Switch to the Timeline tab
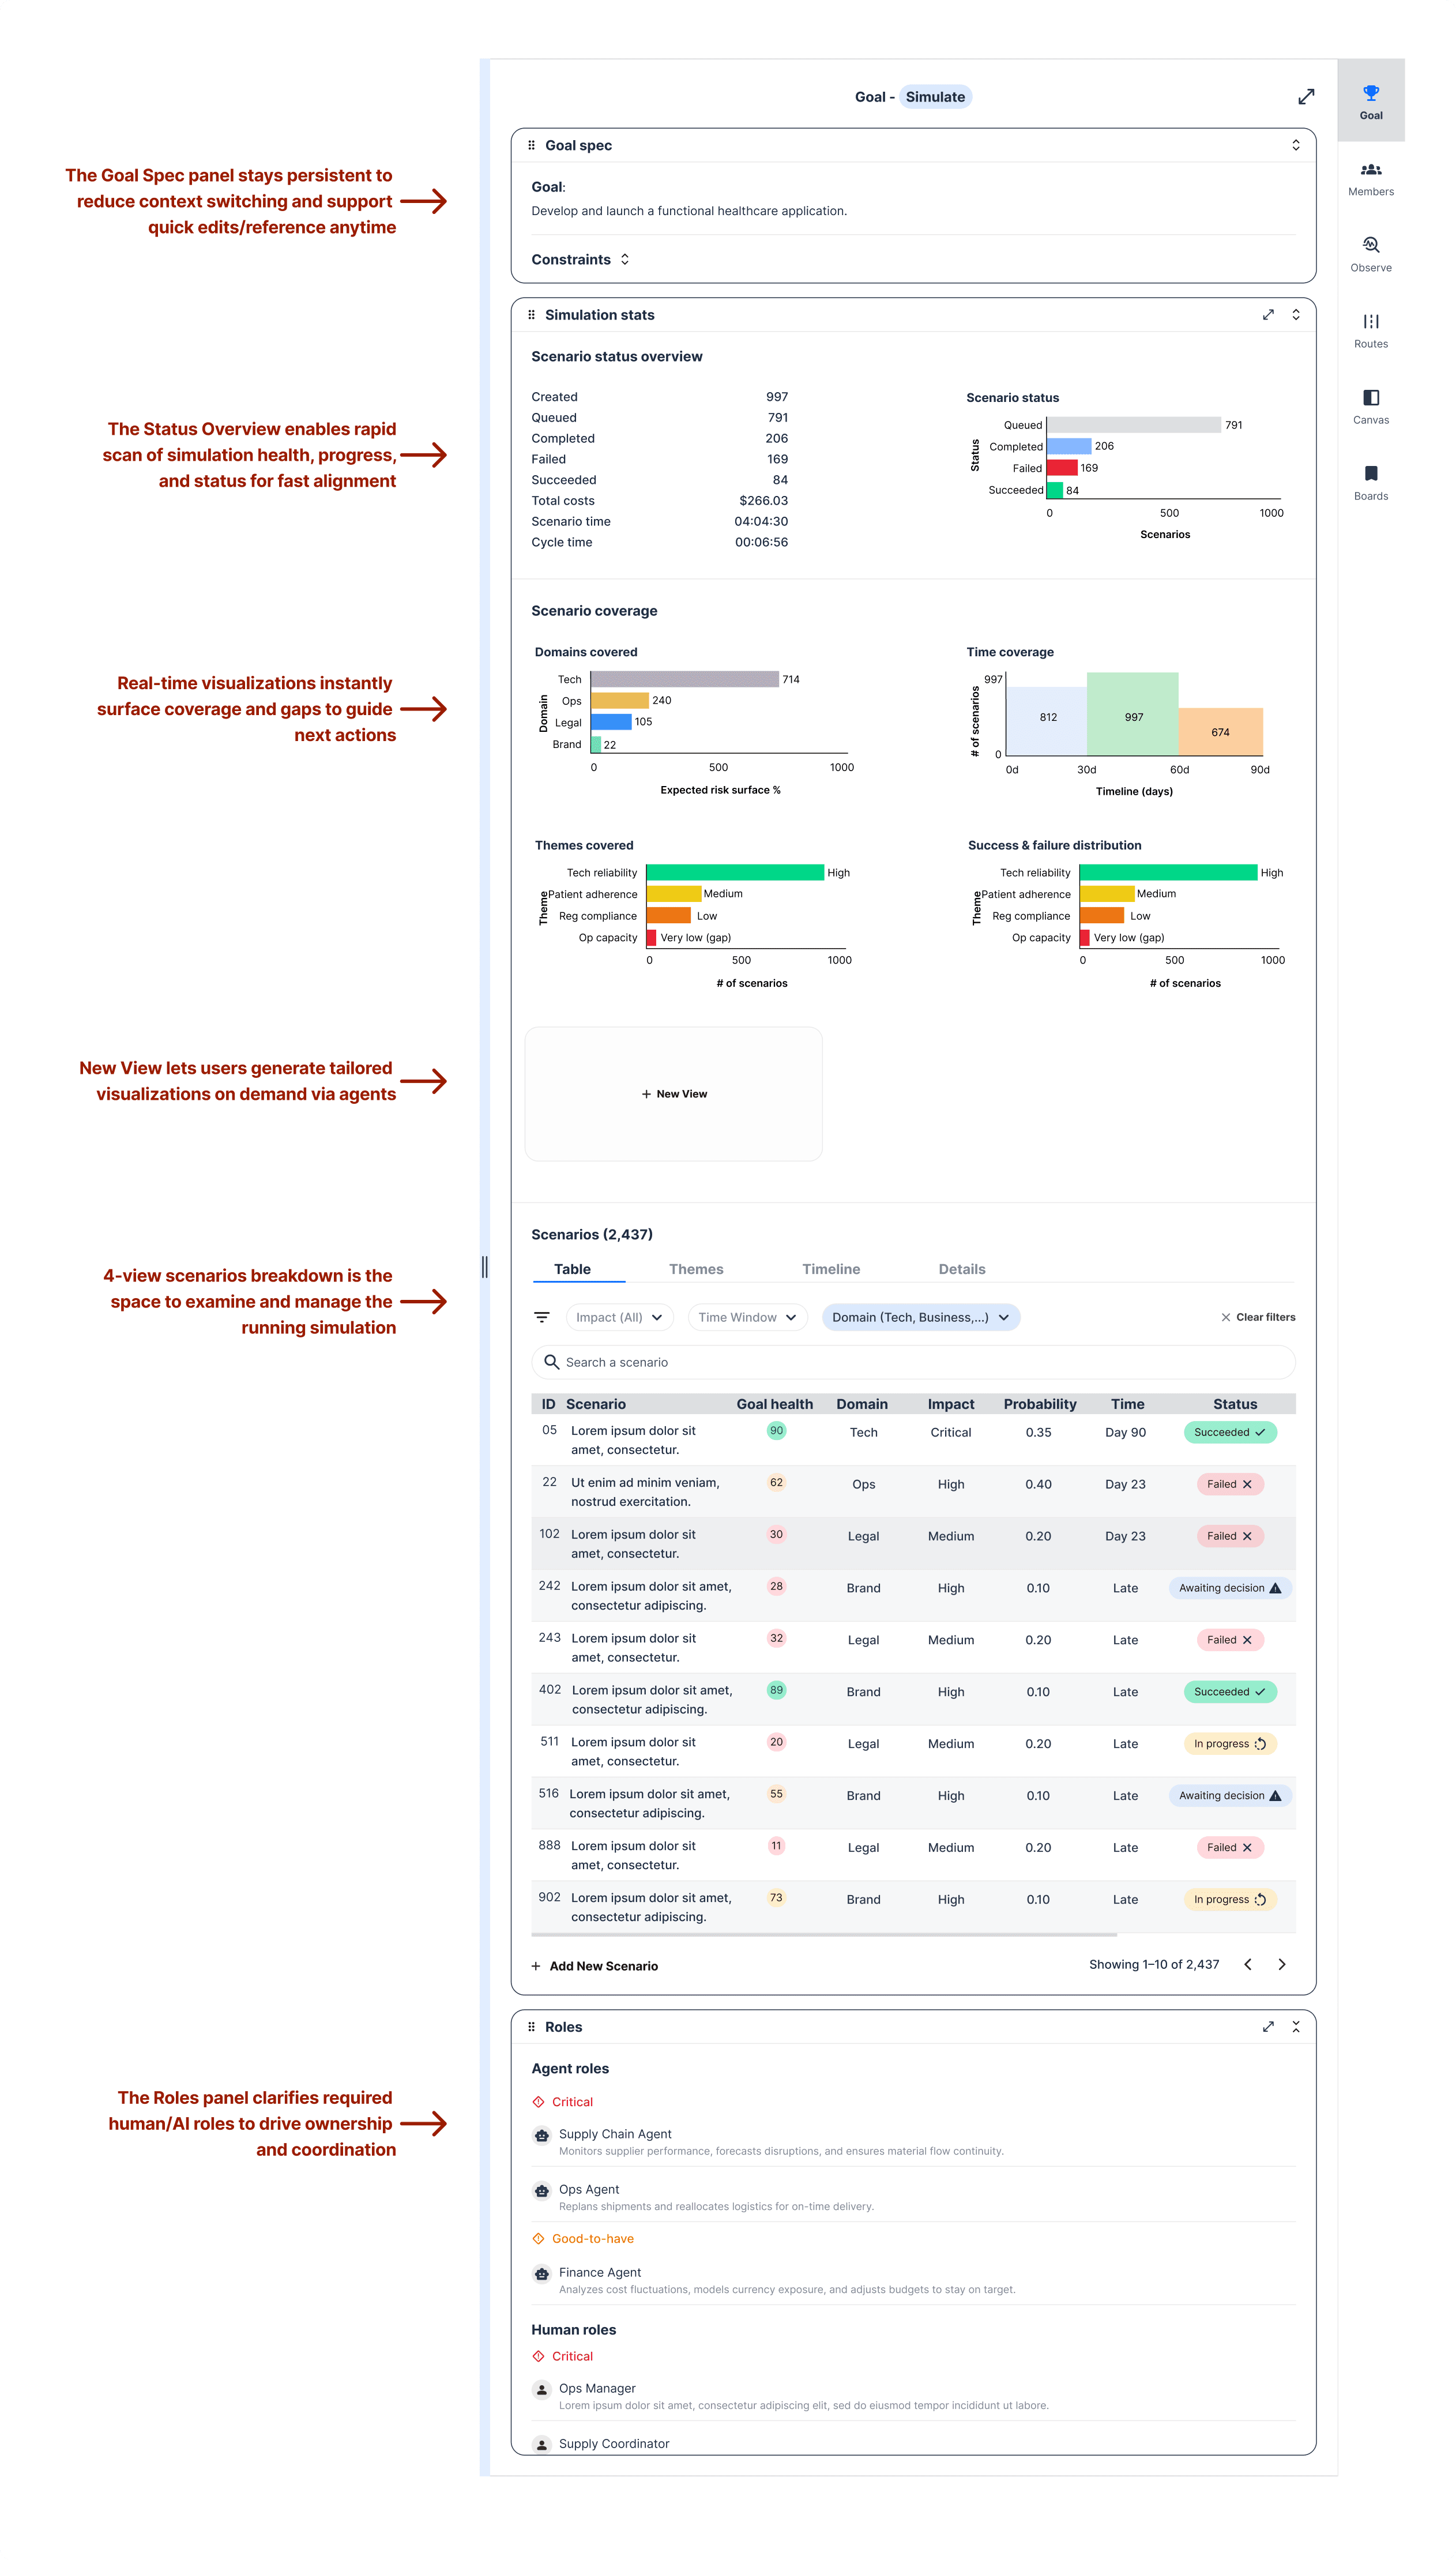 click(830, 1269)
